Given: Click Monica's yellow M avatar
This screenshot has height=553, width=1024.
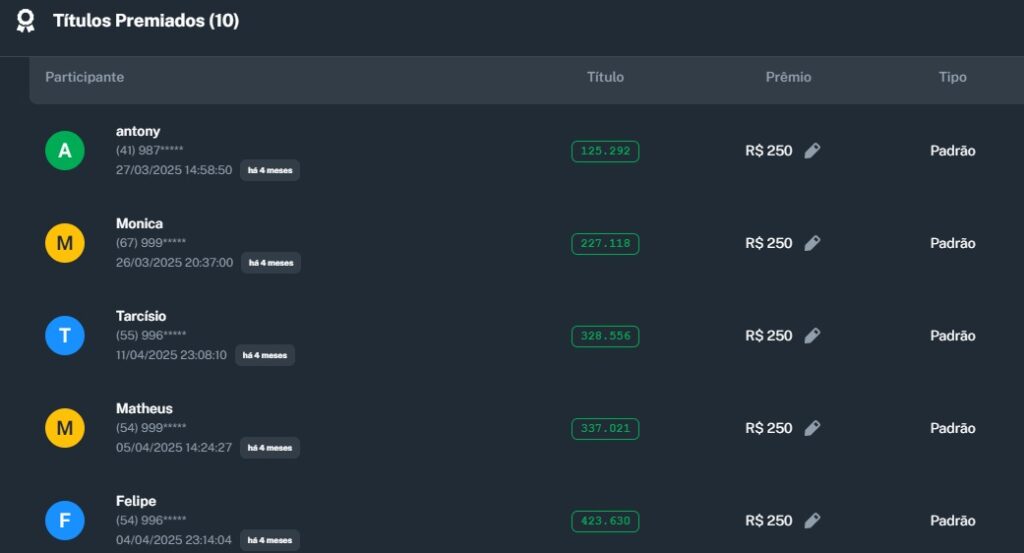Looking at the screenshot, I should point(65,243).
